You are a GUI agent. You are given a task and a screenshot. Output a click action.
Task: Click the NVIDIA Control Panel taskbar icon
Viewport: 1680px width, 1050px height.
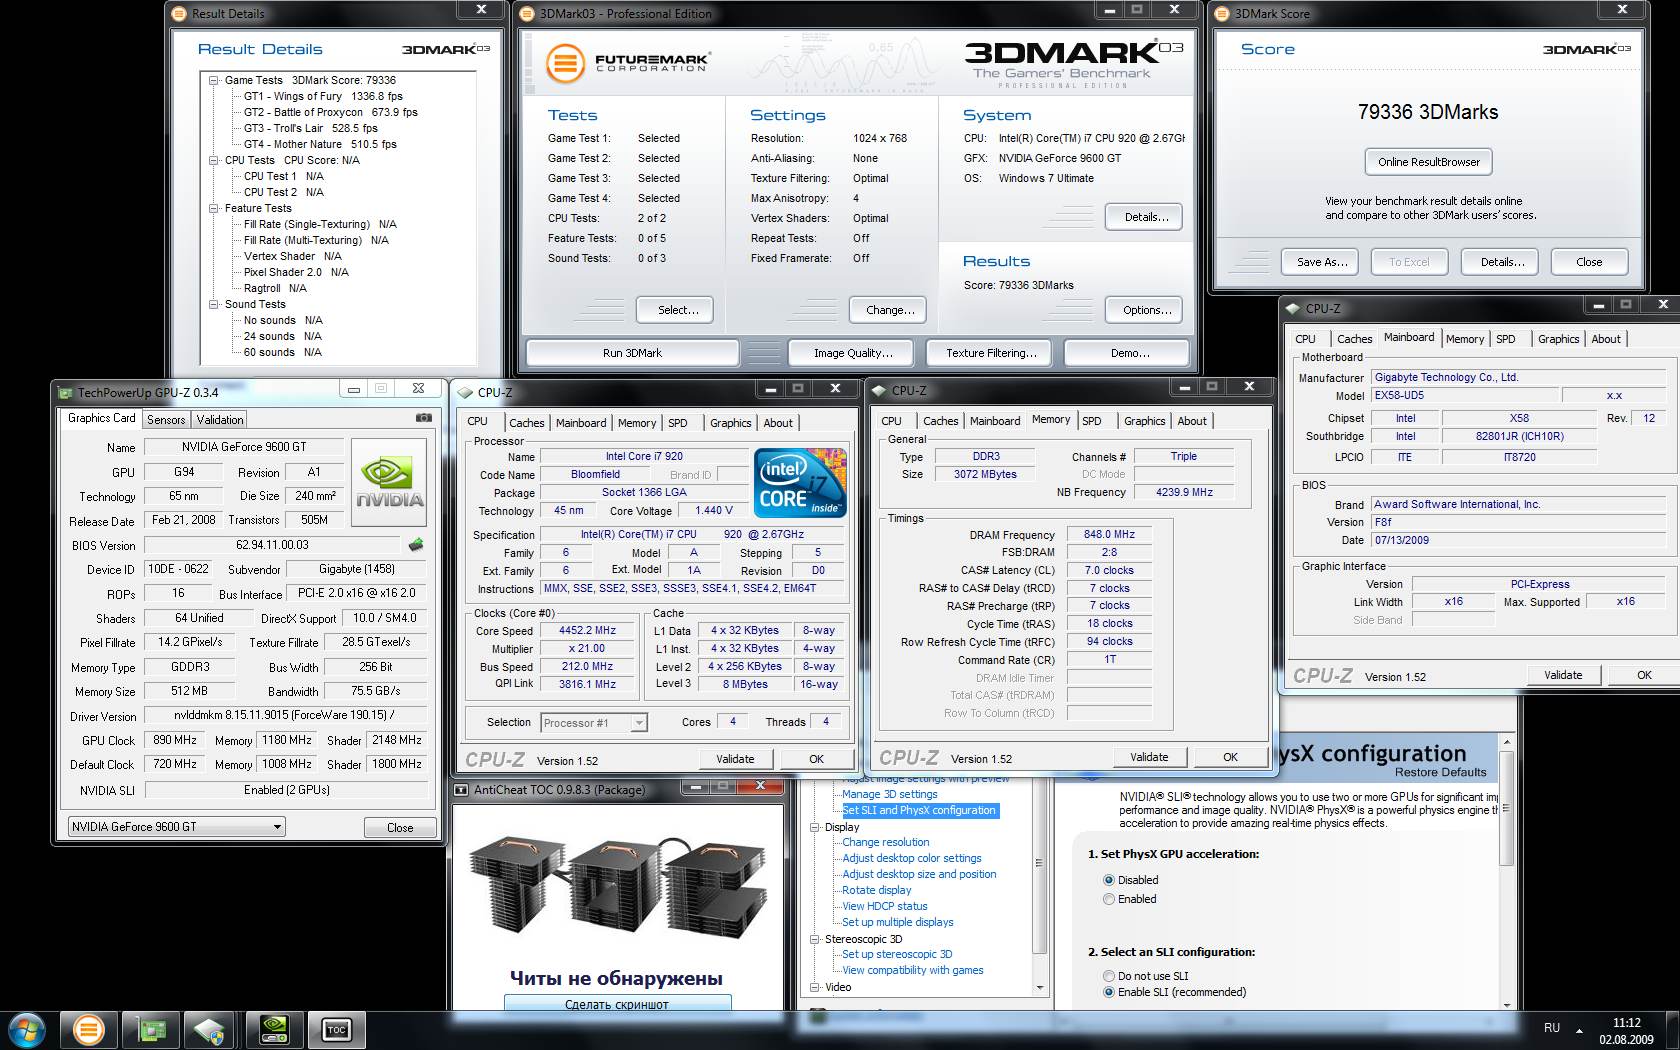tap(274, 1030)
